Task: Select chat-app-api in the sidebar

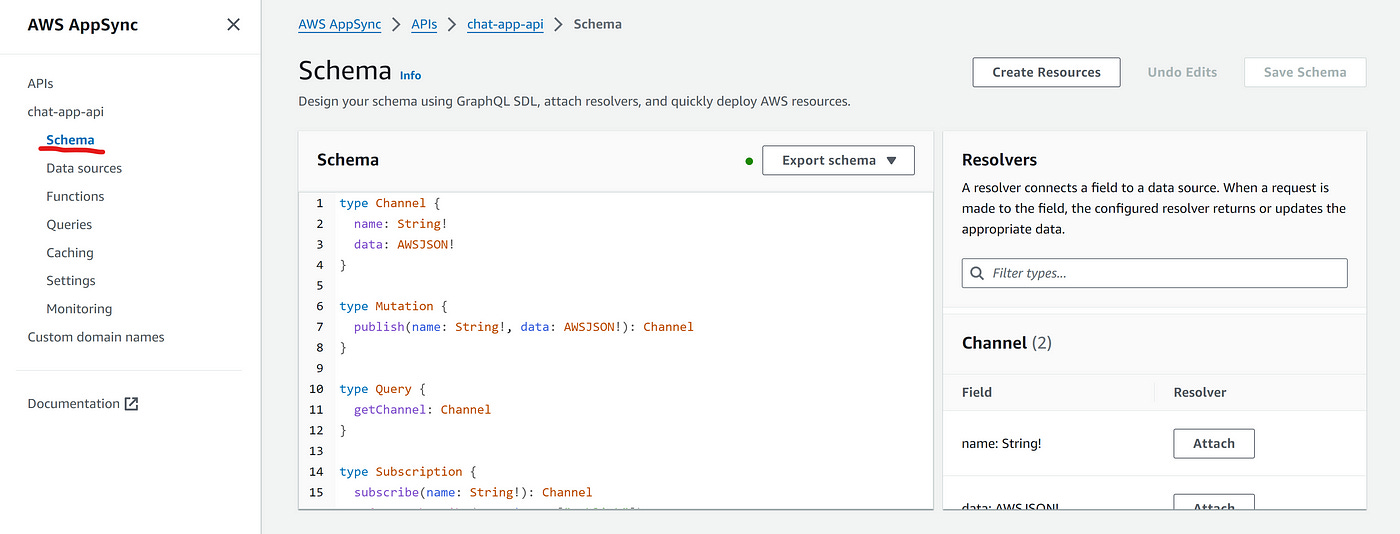Action: pos(65,112)
